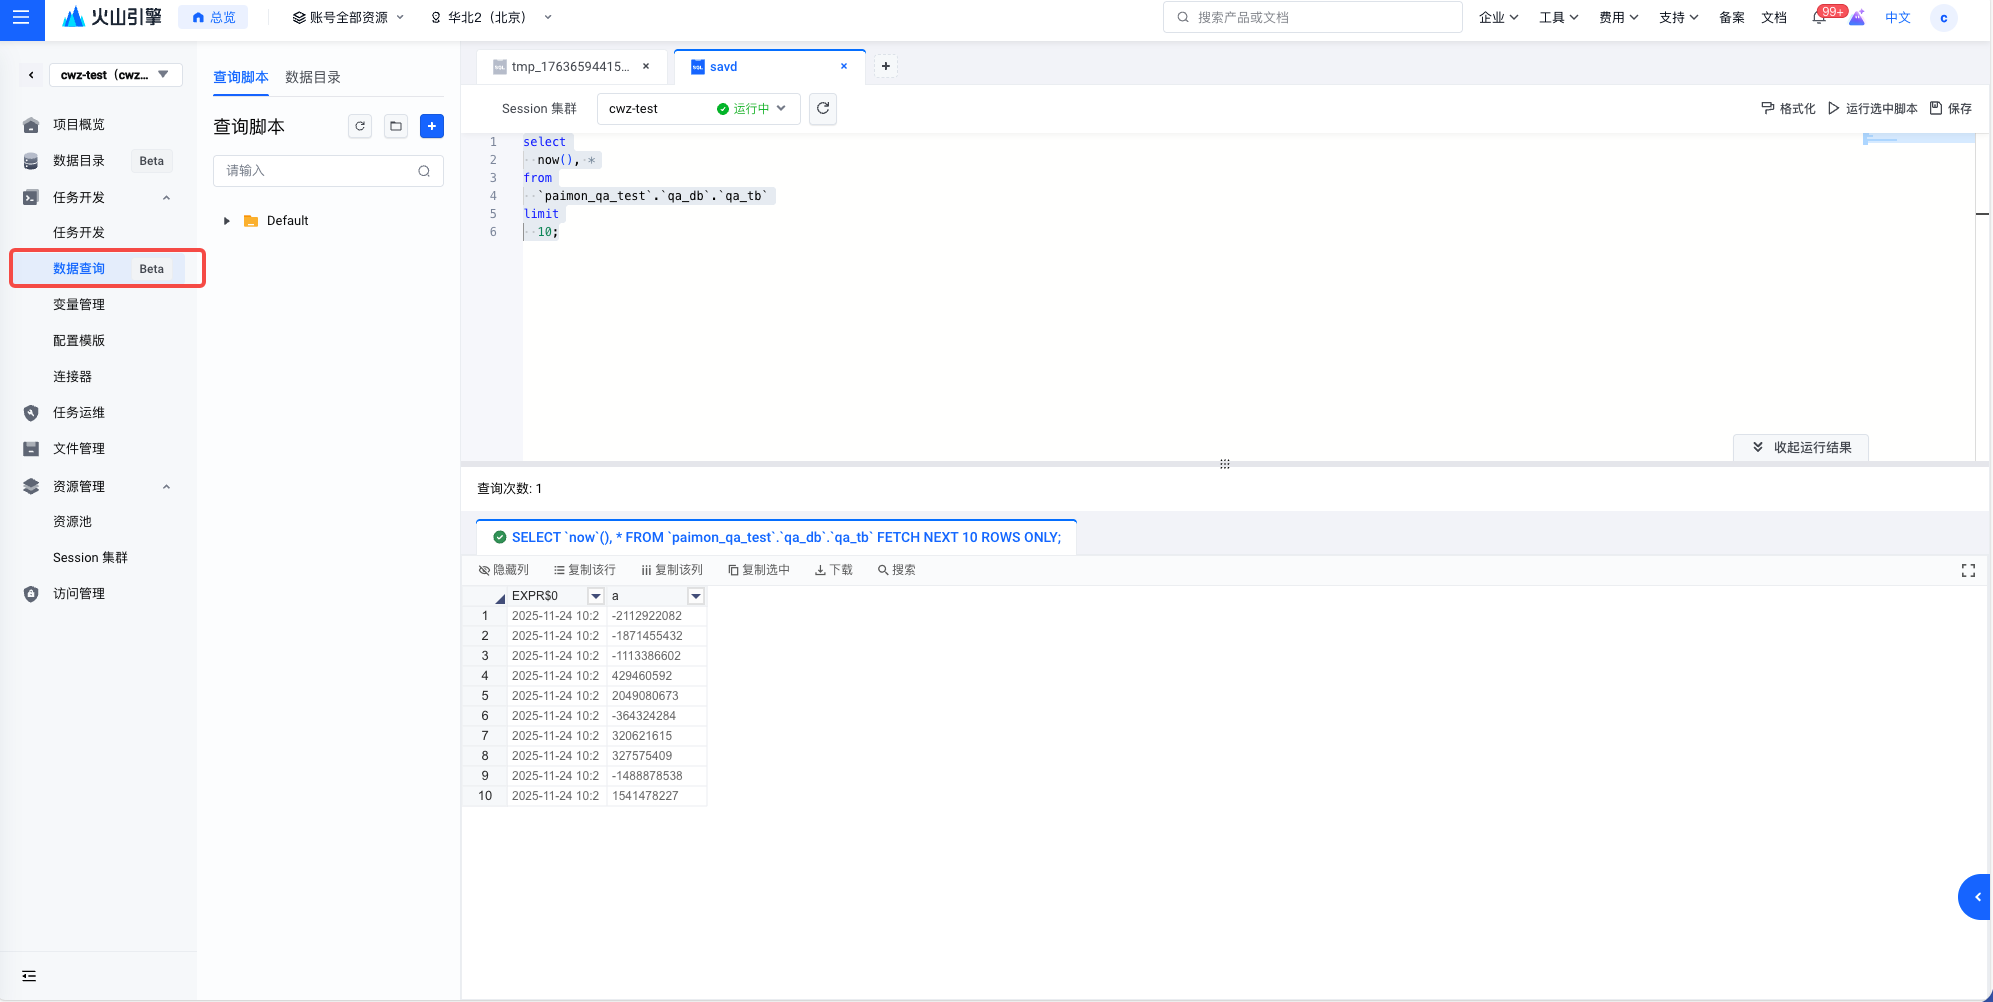1993x1002 pixels.
Task: Collapse the run results panel
Action: (x=1801, y=448)
